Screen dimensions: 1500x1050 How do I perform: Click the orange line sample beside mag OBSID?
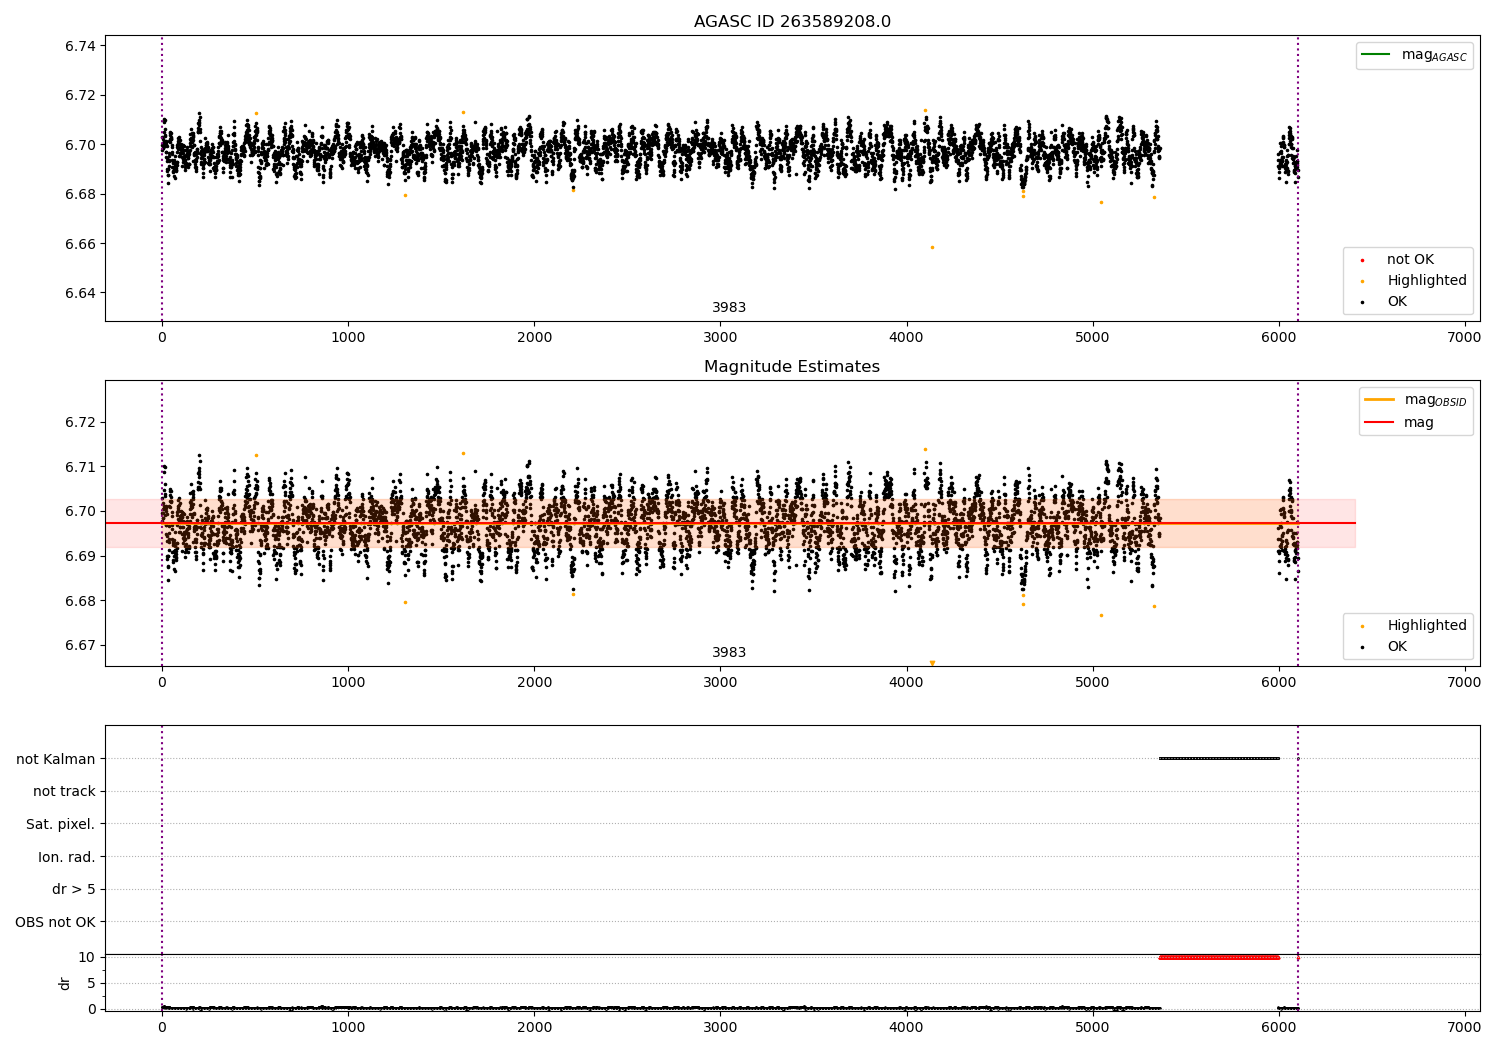(x=1379, y=399)
